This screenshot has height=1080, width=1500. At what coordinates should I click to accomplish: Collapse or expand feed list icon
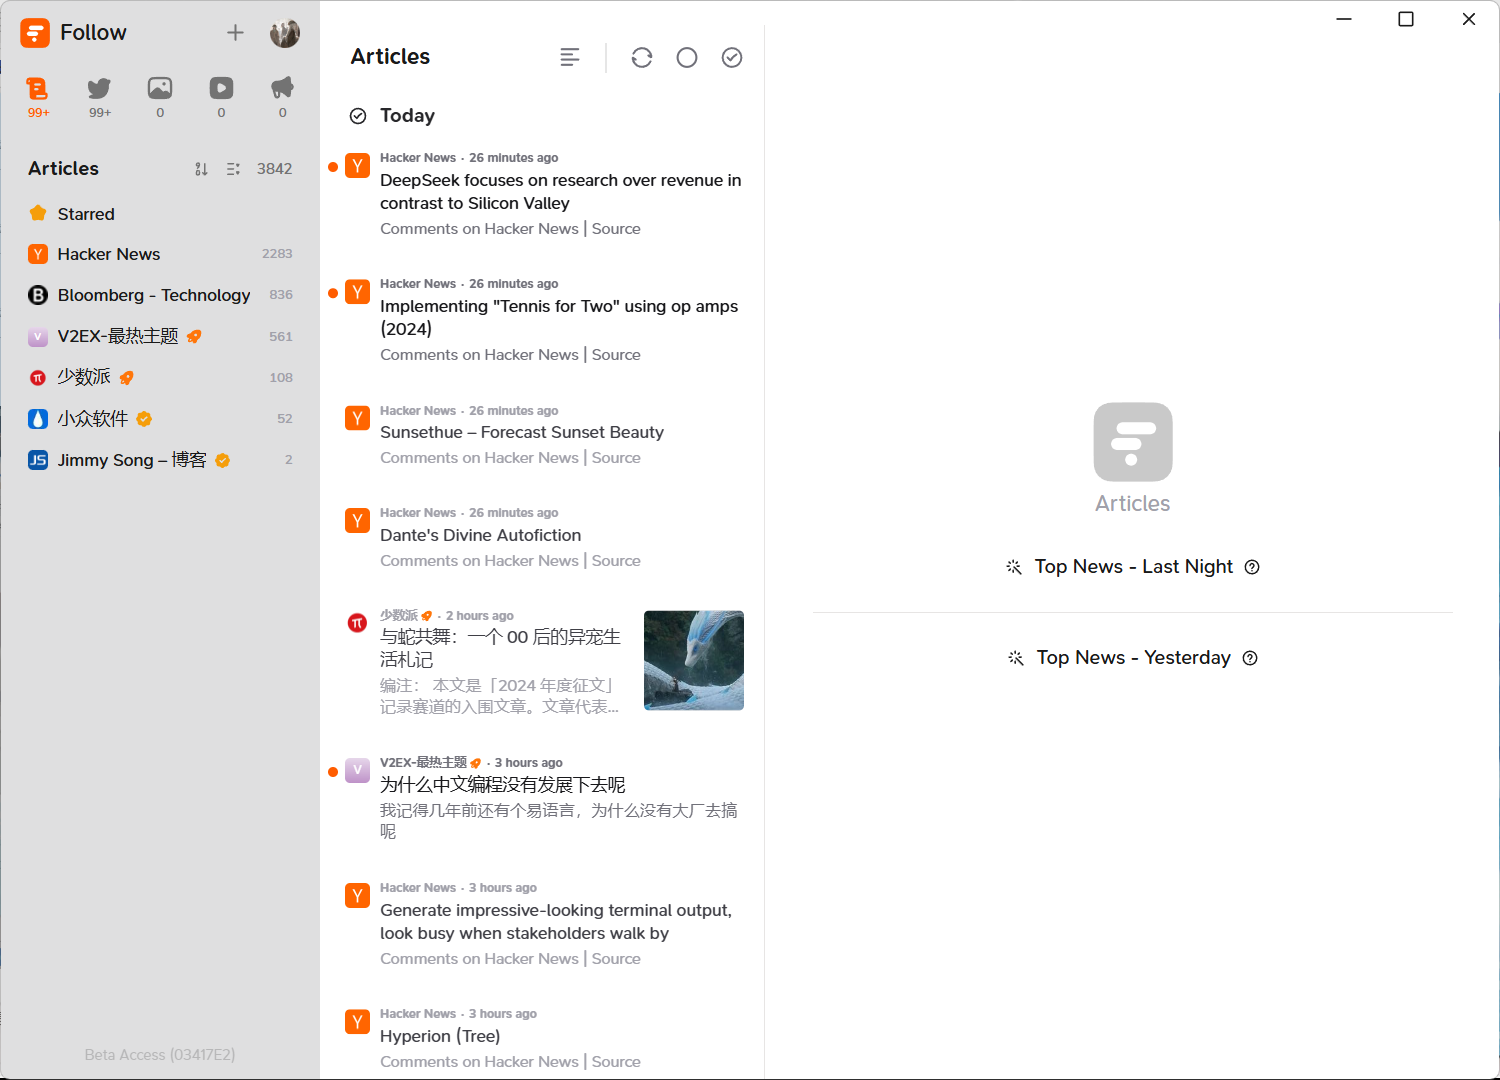click(x=233, y=169)
